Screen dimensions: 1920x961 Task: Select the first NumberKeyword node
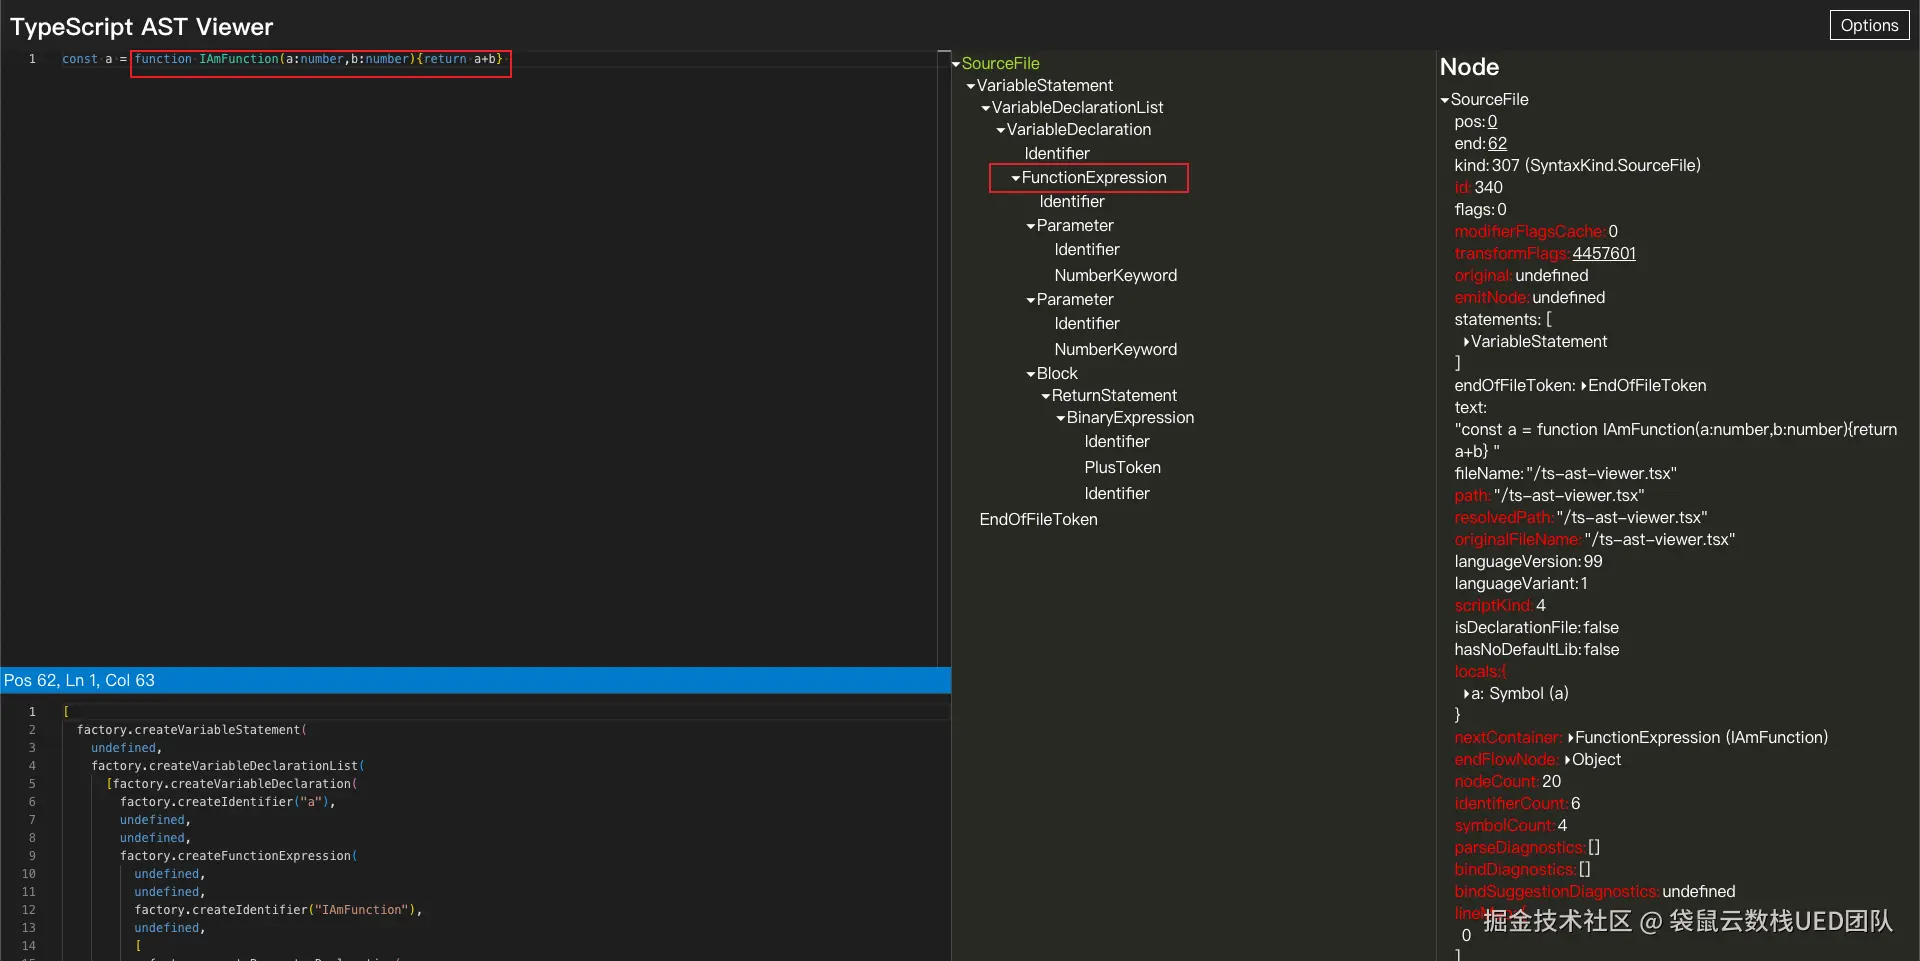coord(1116,275)
